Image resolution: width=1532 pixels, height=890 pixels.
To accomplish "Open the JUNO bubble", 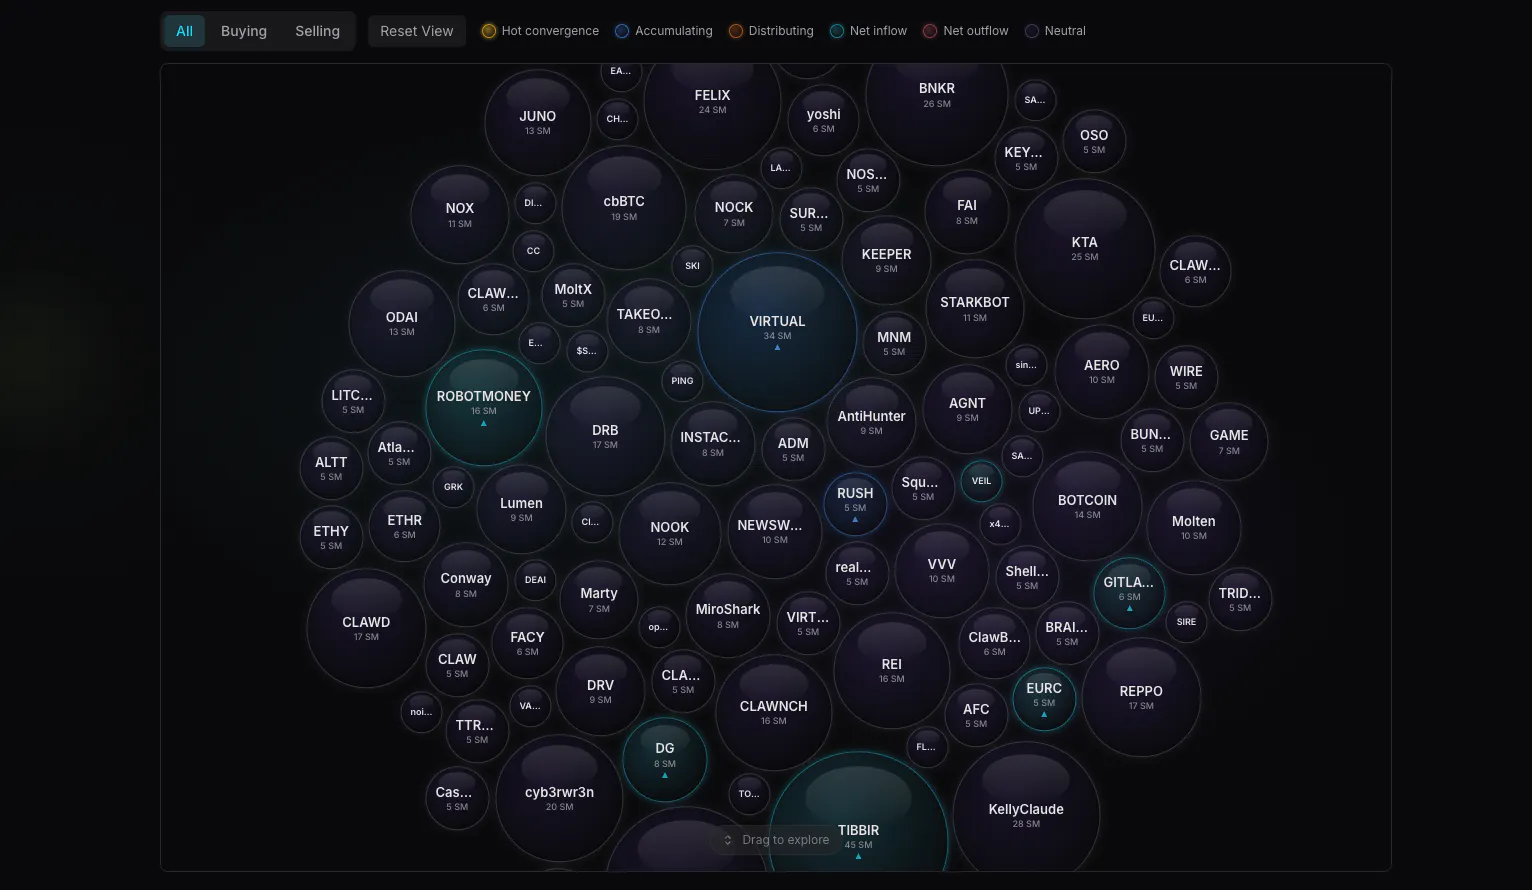I will pos(538,123).
